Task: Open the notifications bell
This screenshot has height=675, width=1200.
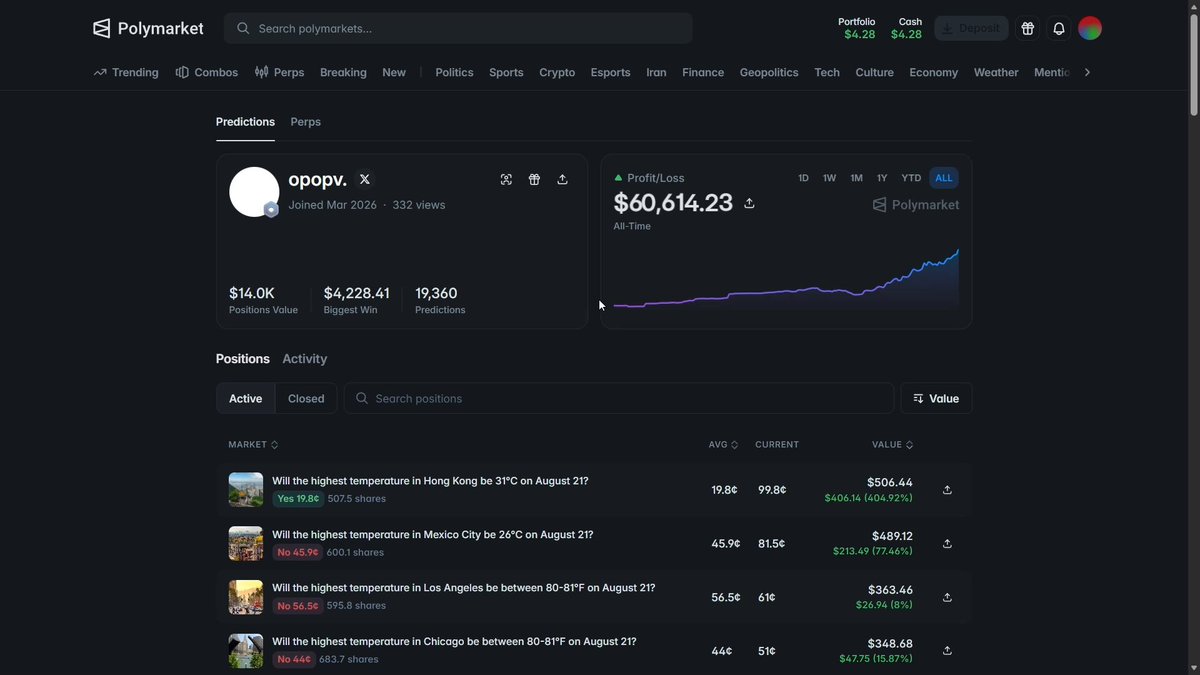Action: [1059, 28]
